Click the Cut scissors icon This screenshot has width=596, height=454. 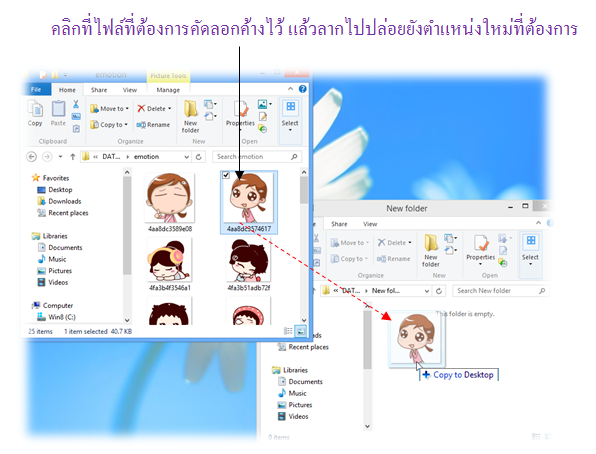tap(76, 104)
